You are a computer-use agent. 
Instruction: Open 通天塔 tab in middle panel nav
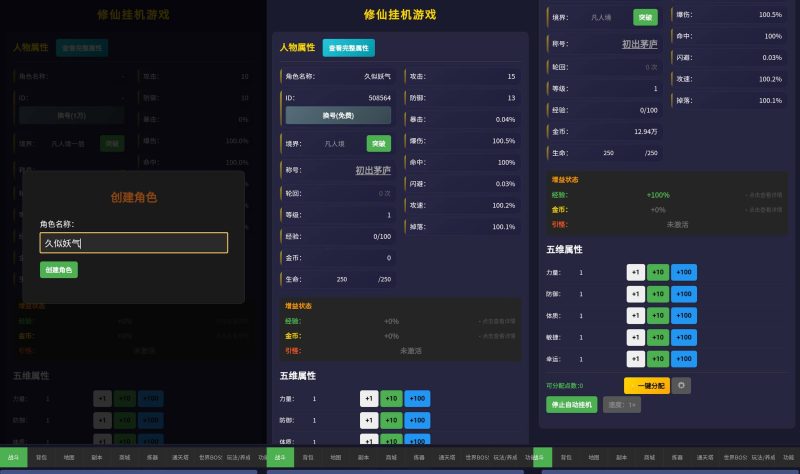pos(446,457)
